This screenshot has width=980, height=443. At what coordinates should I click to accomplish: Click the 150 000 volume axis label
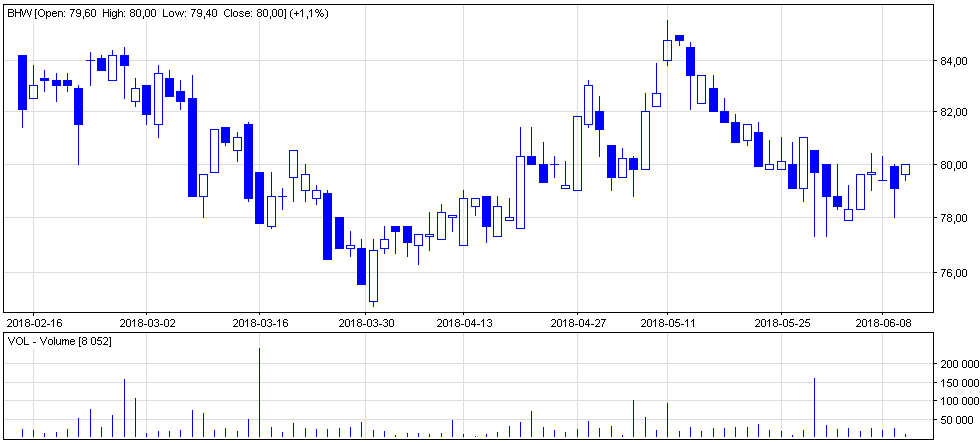959,382
